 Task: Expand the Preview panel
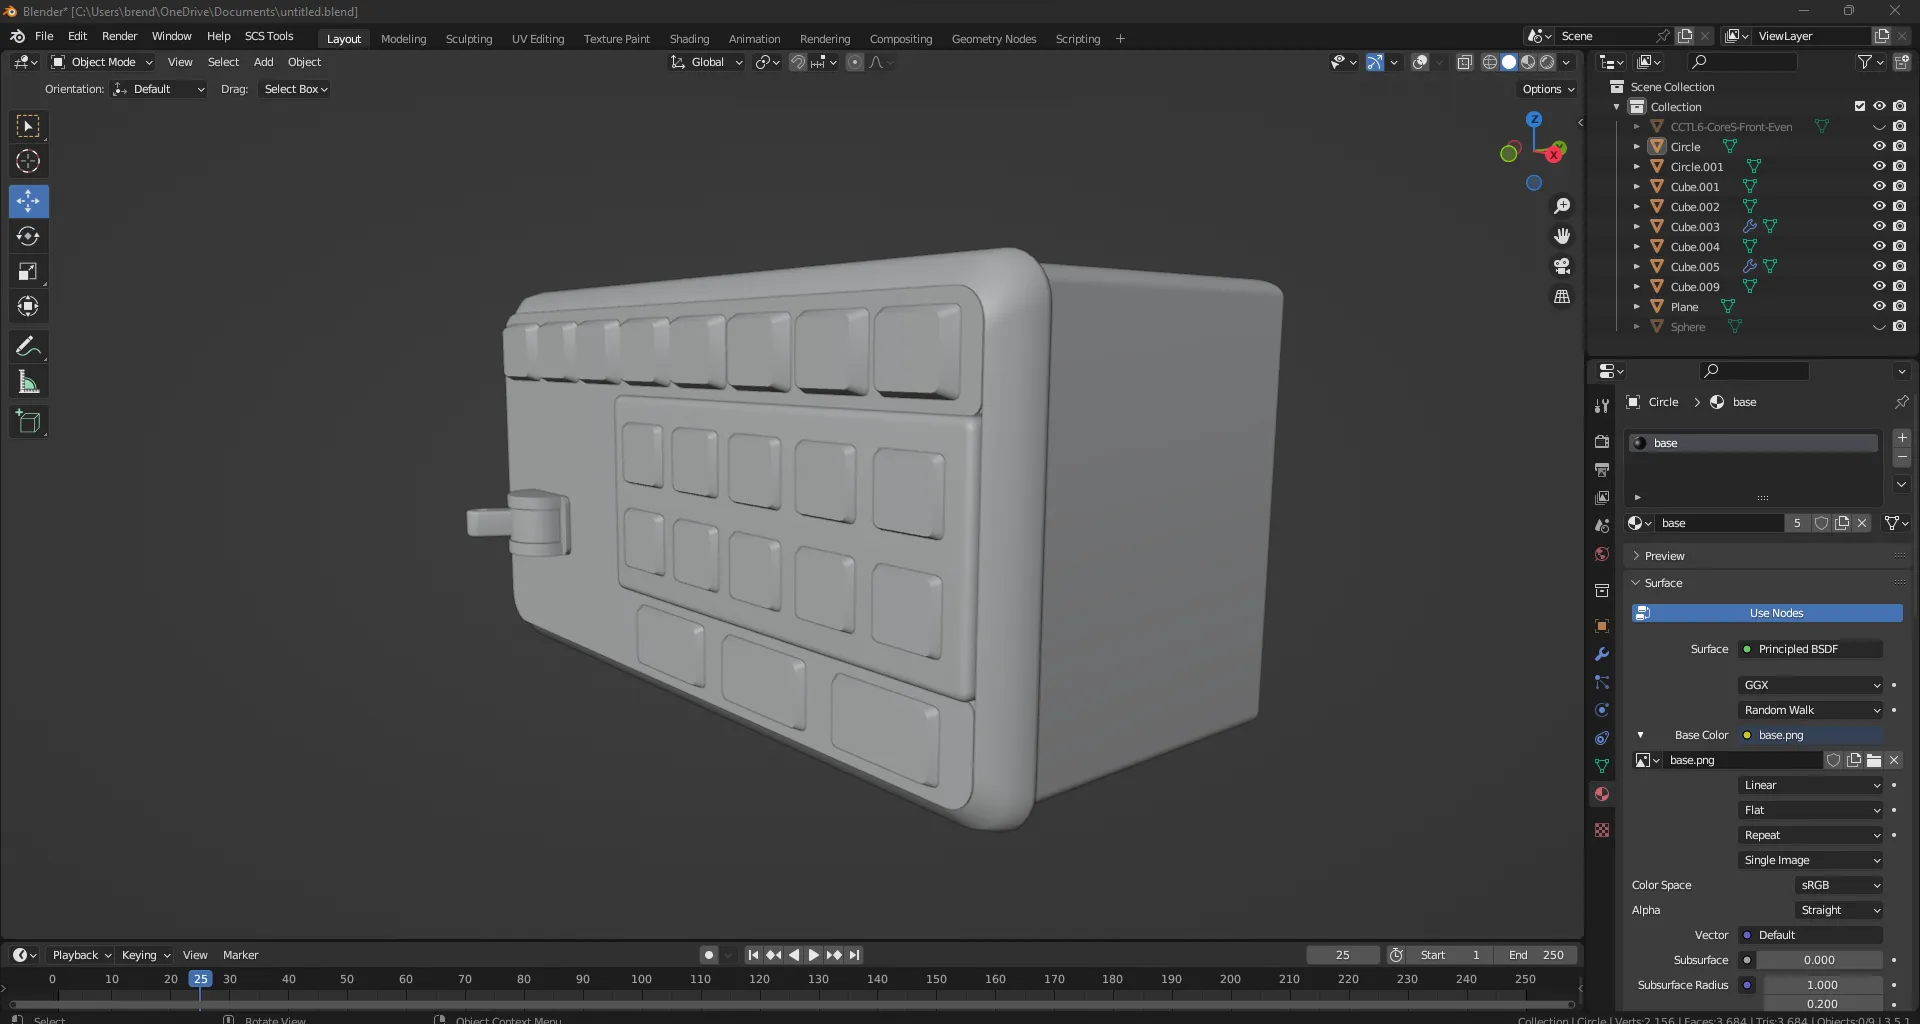click(x=1665, y=556)
